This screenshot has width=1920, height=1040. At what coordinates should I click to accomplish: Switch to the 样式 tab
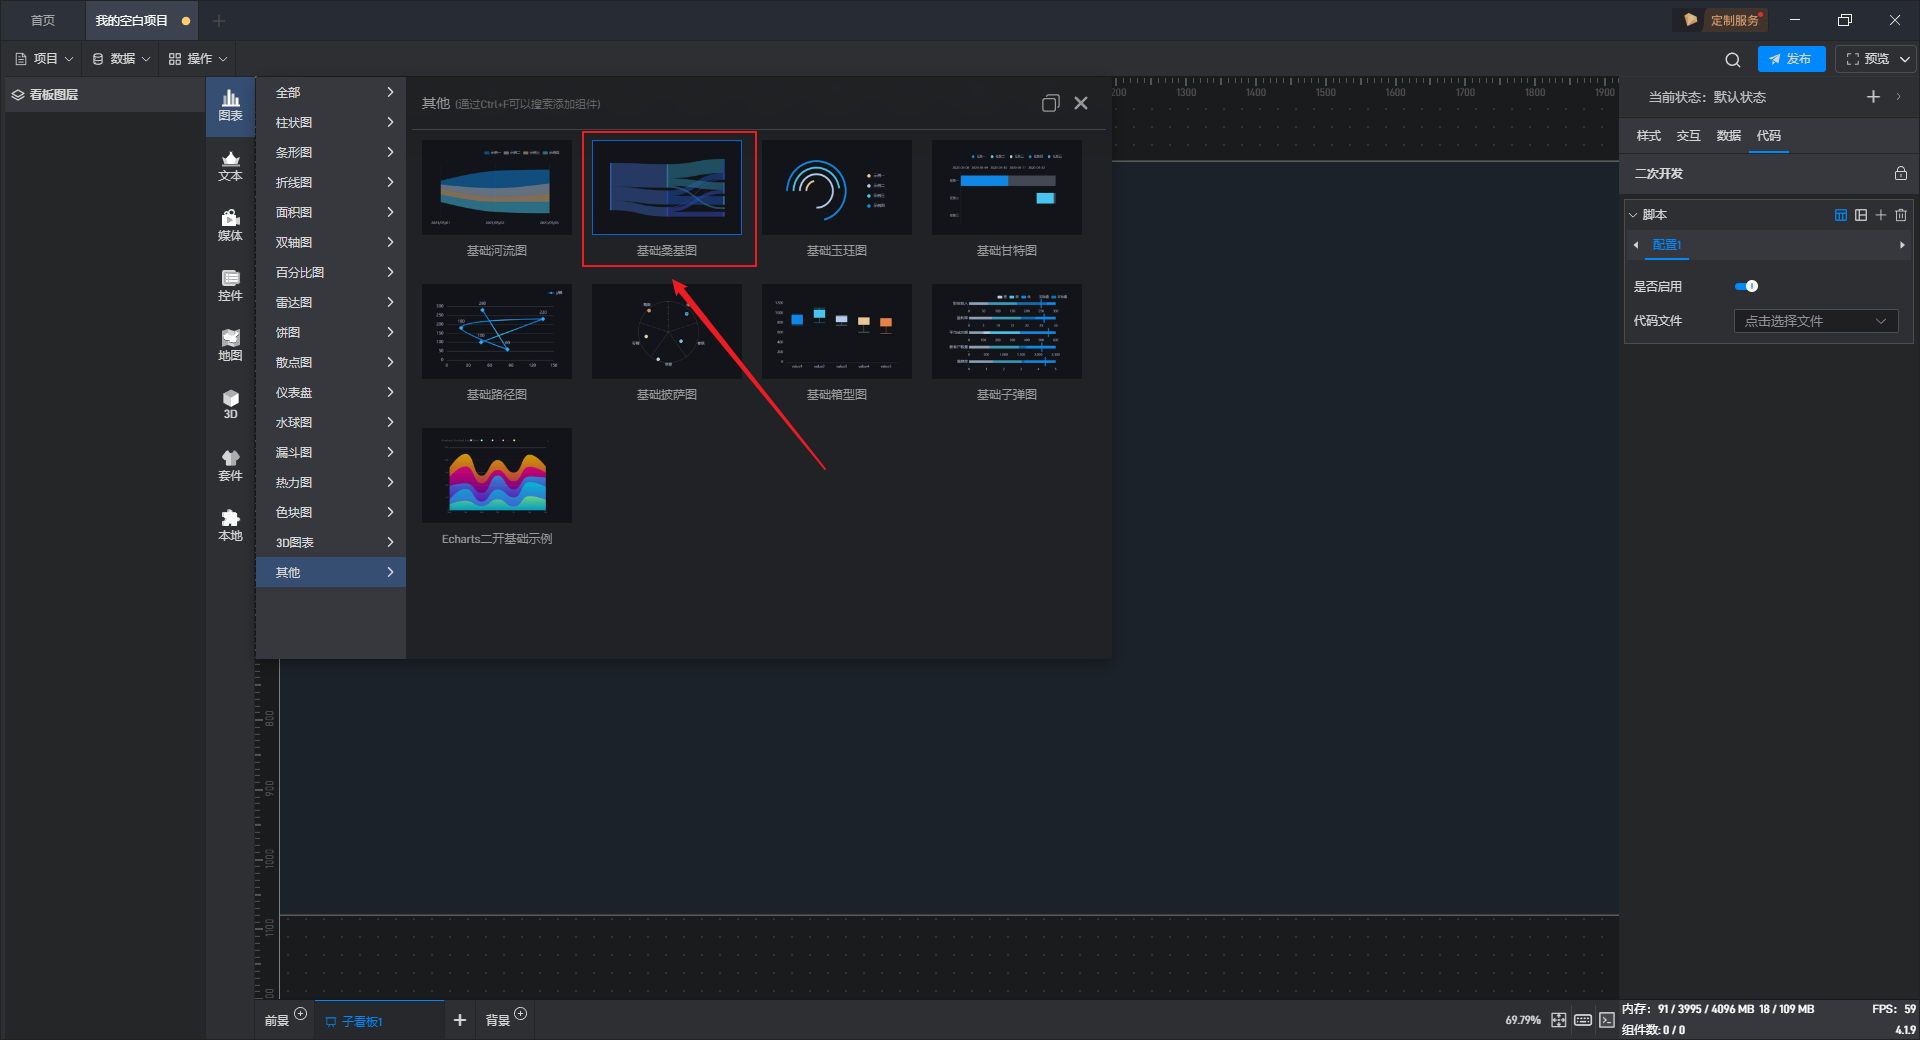pyautogui.click(x=1648, y=136)
